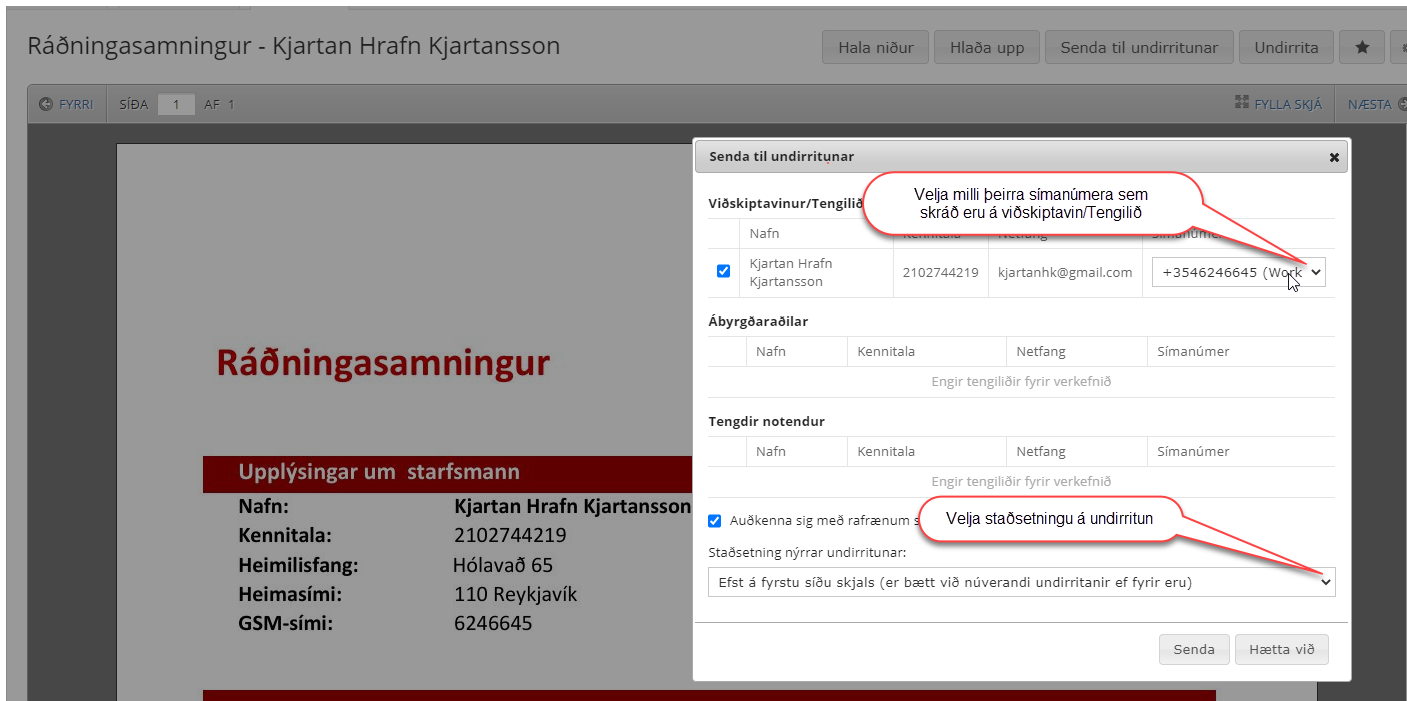
Task: Click the email kjartanhk@gmail.com in table
Action: (x=1064, y=272)
